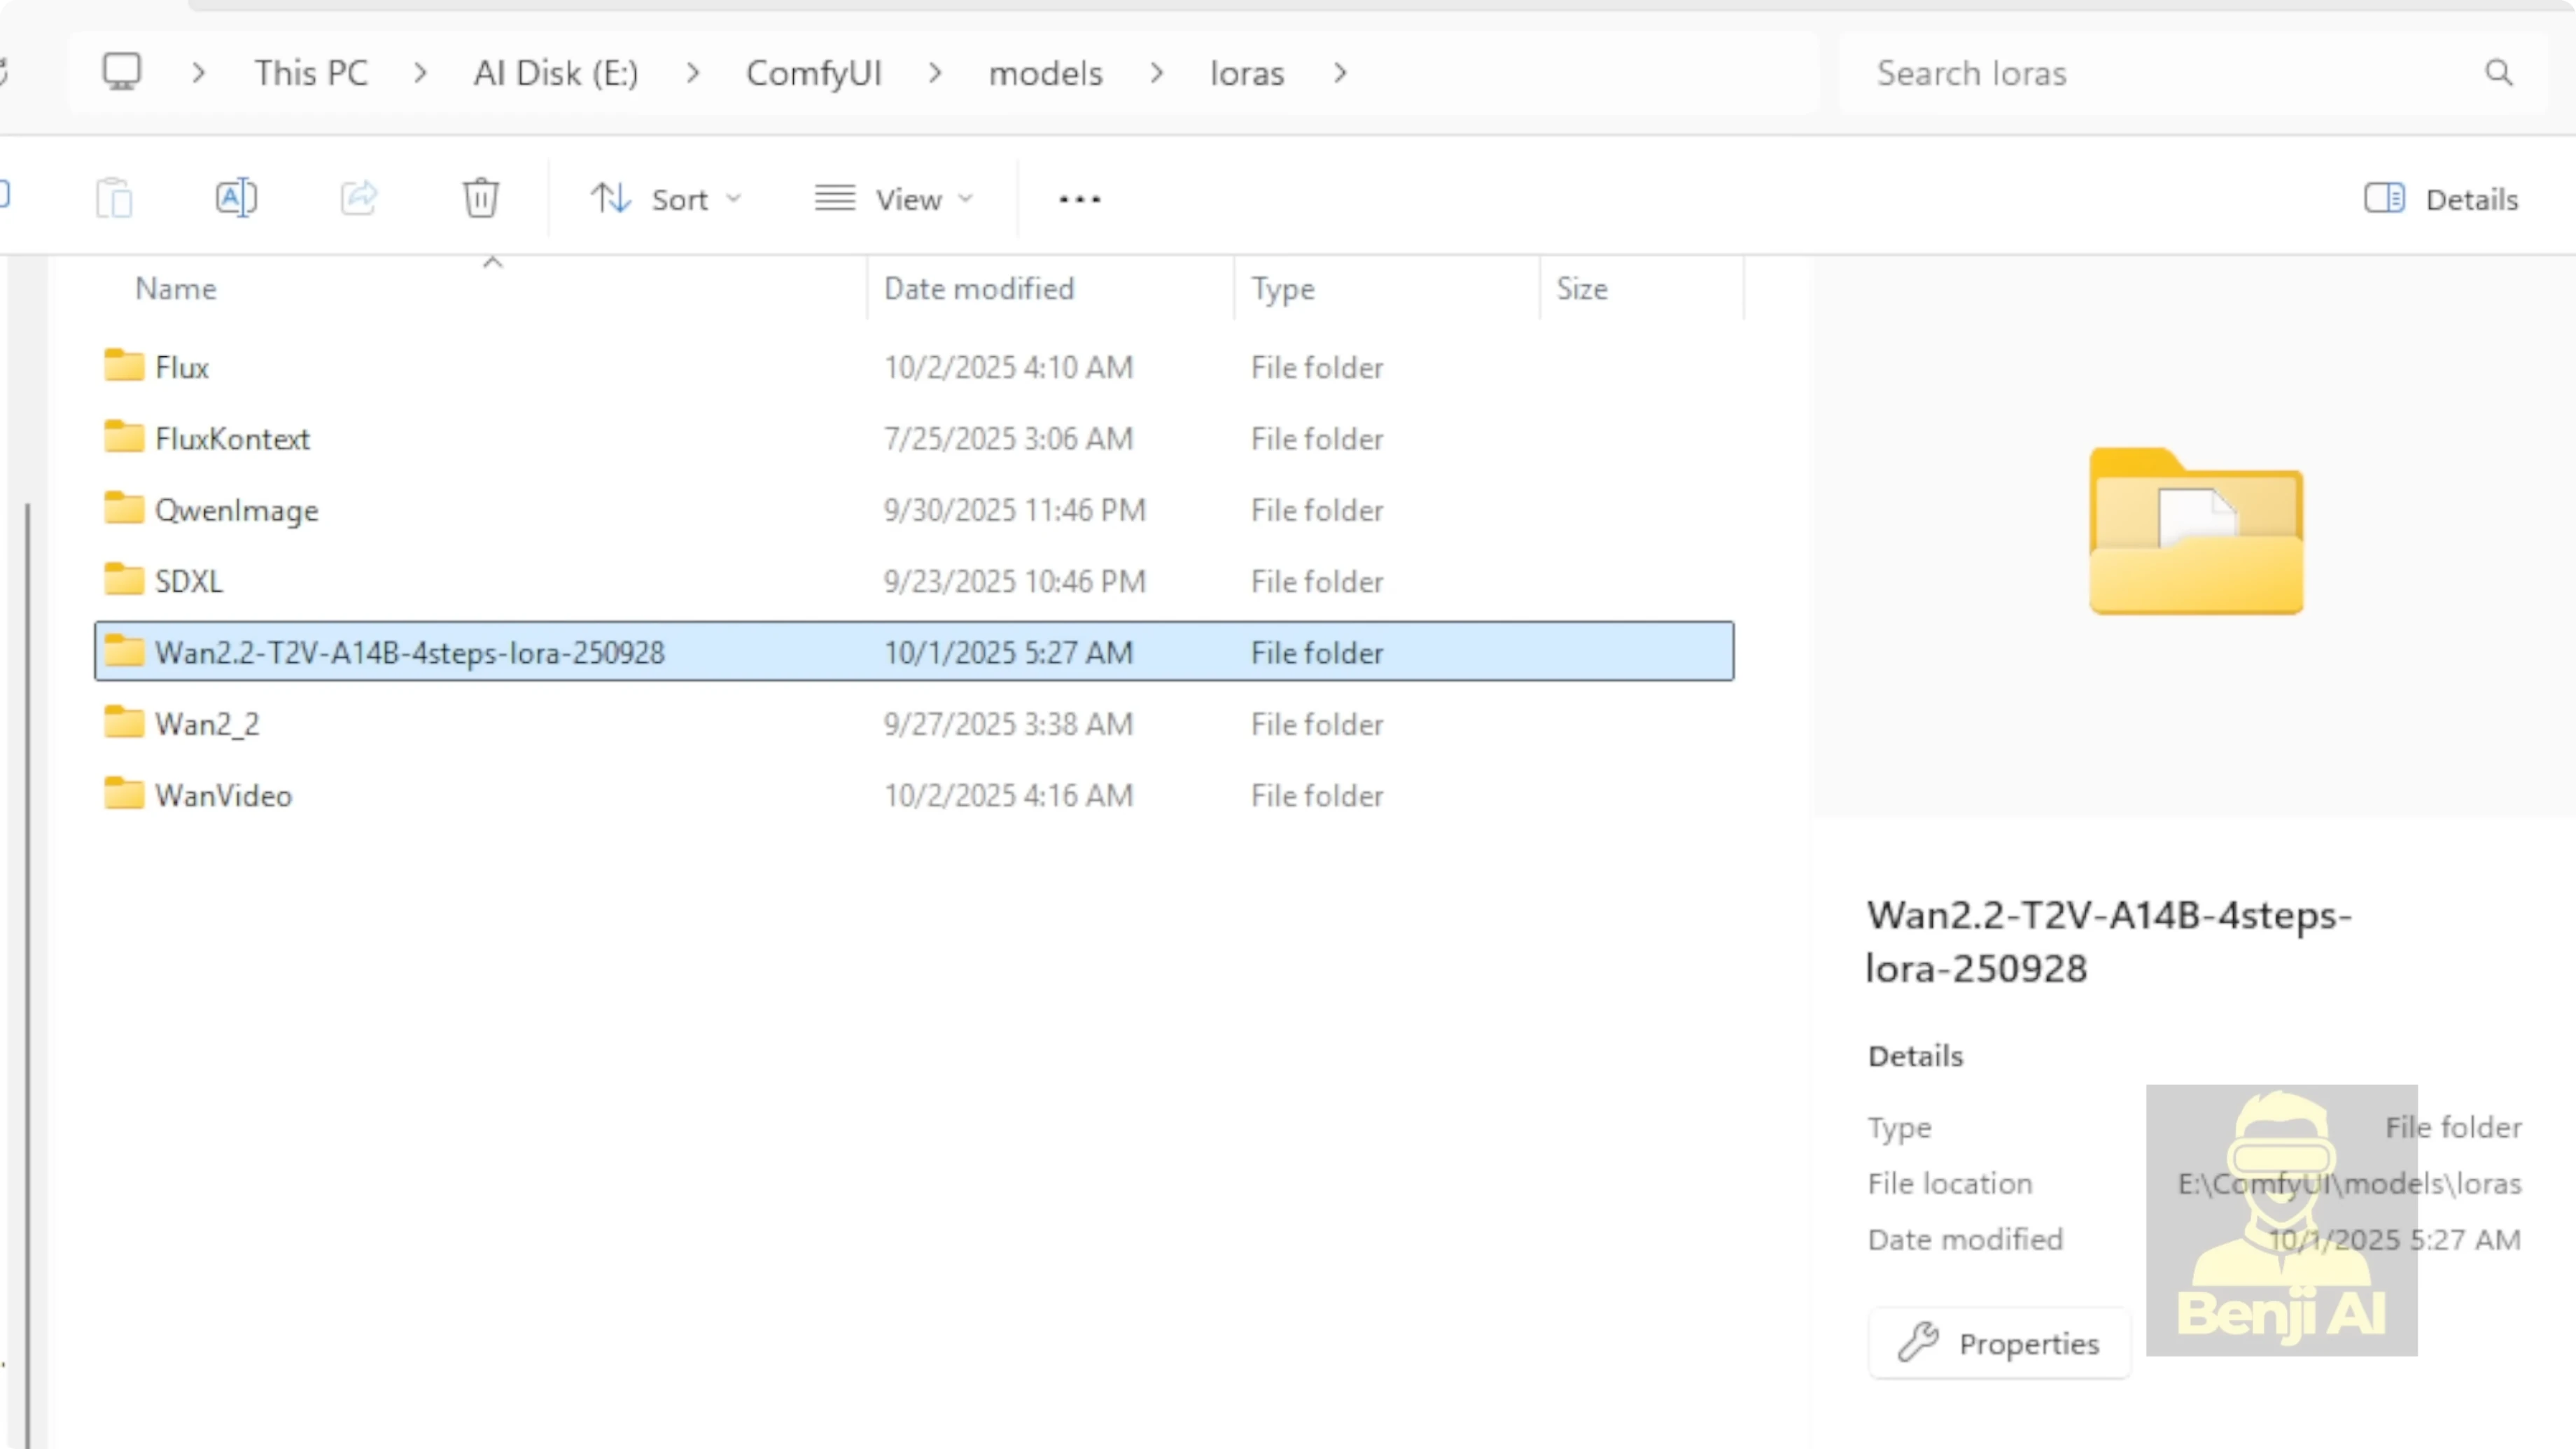Click the magnifying glass search icon
The width and height of the screenshot is (2576, 1449).
(2499, 72)
